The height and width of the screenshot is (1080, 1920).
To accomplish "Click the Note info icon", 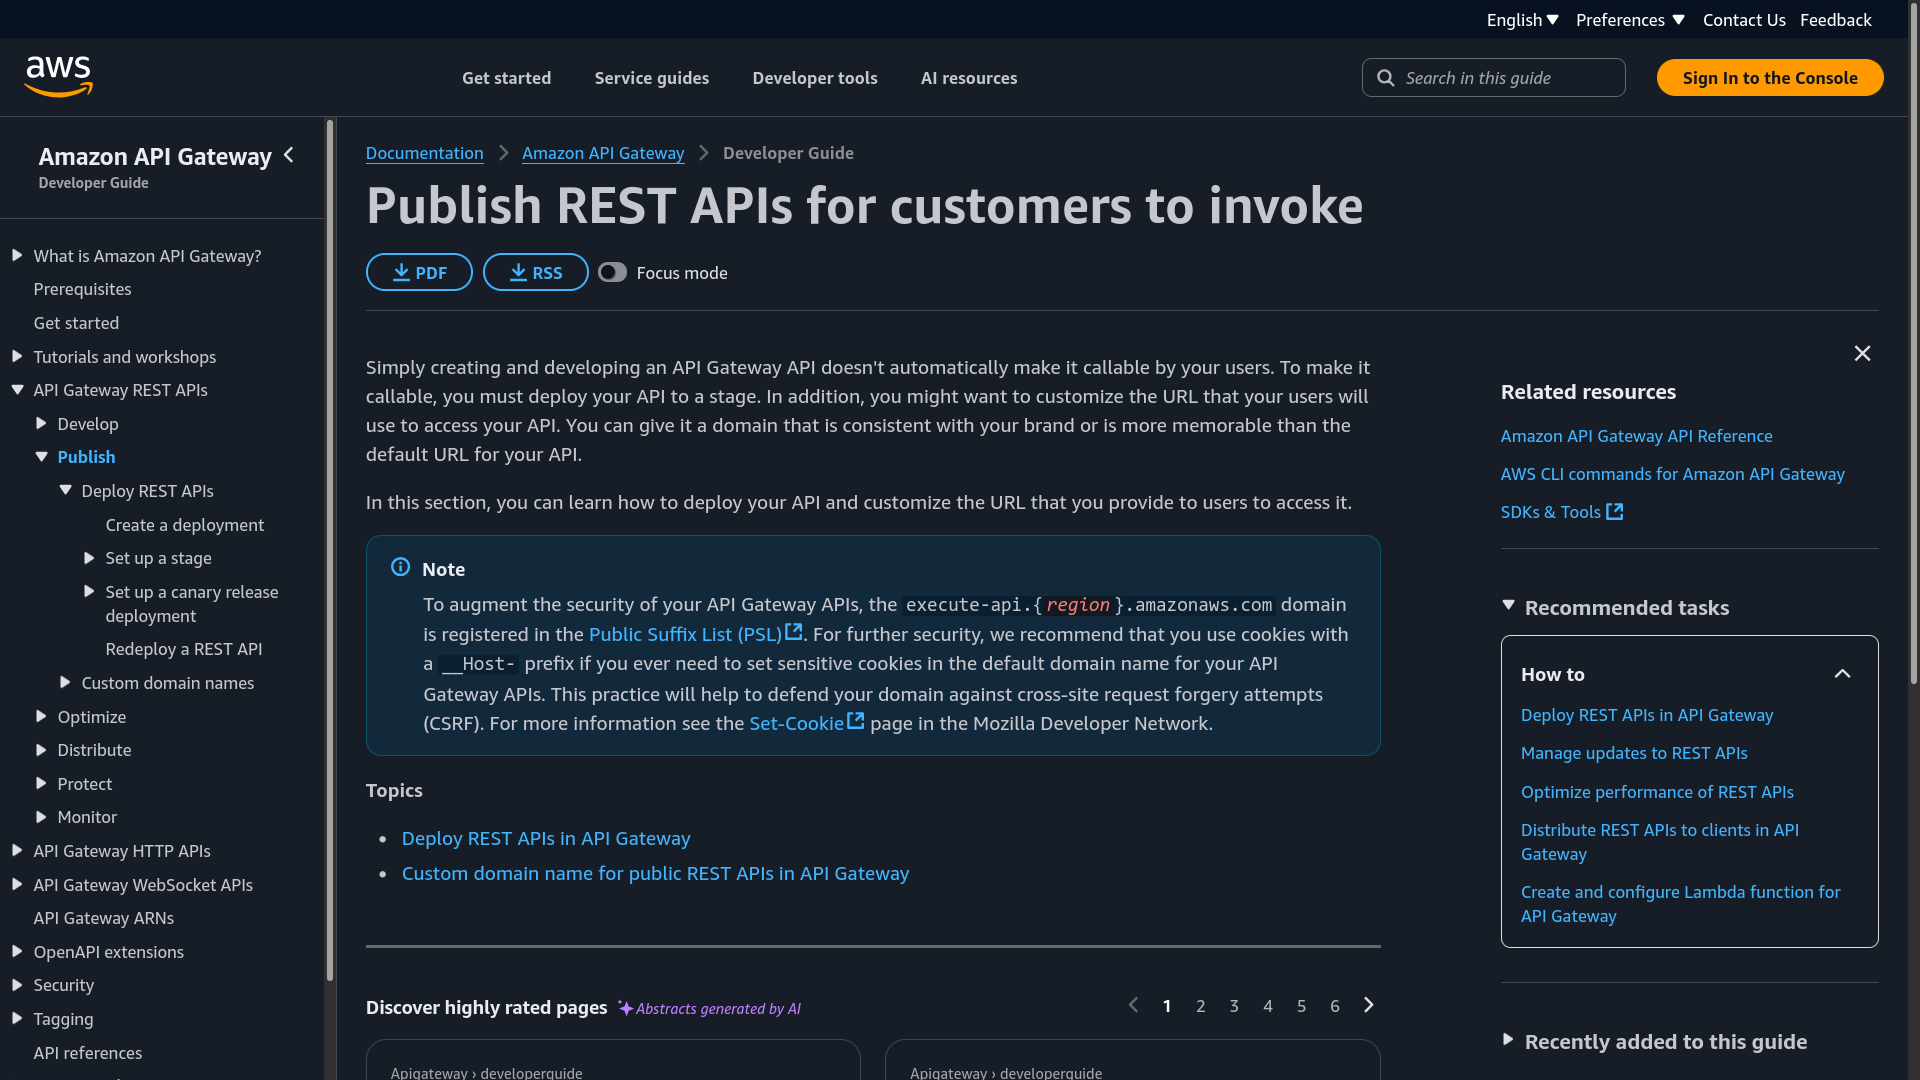I will click(x=400, y=568).
